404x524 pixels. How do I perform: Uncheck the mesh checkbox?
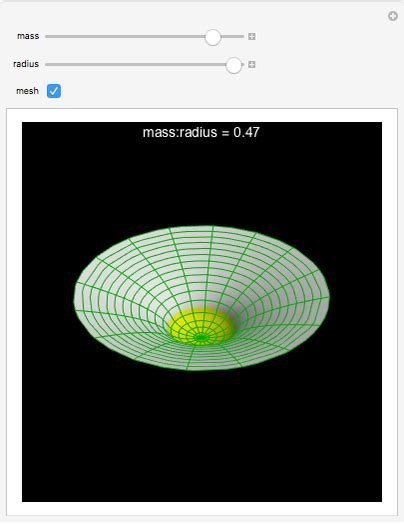pos(54,91)
